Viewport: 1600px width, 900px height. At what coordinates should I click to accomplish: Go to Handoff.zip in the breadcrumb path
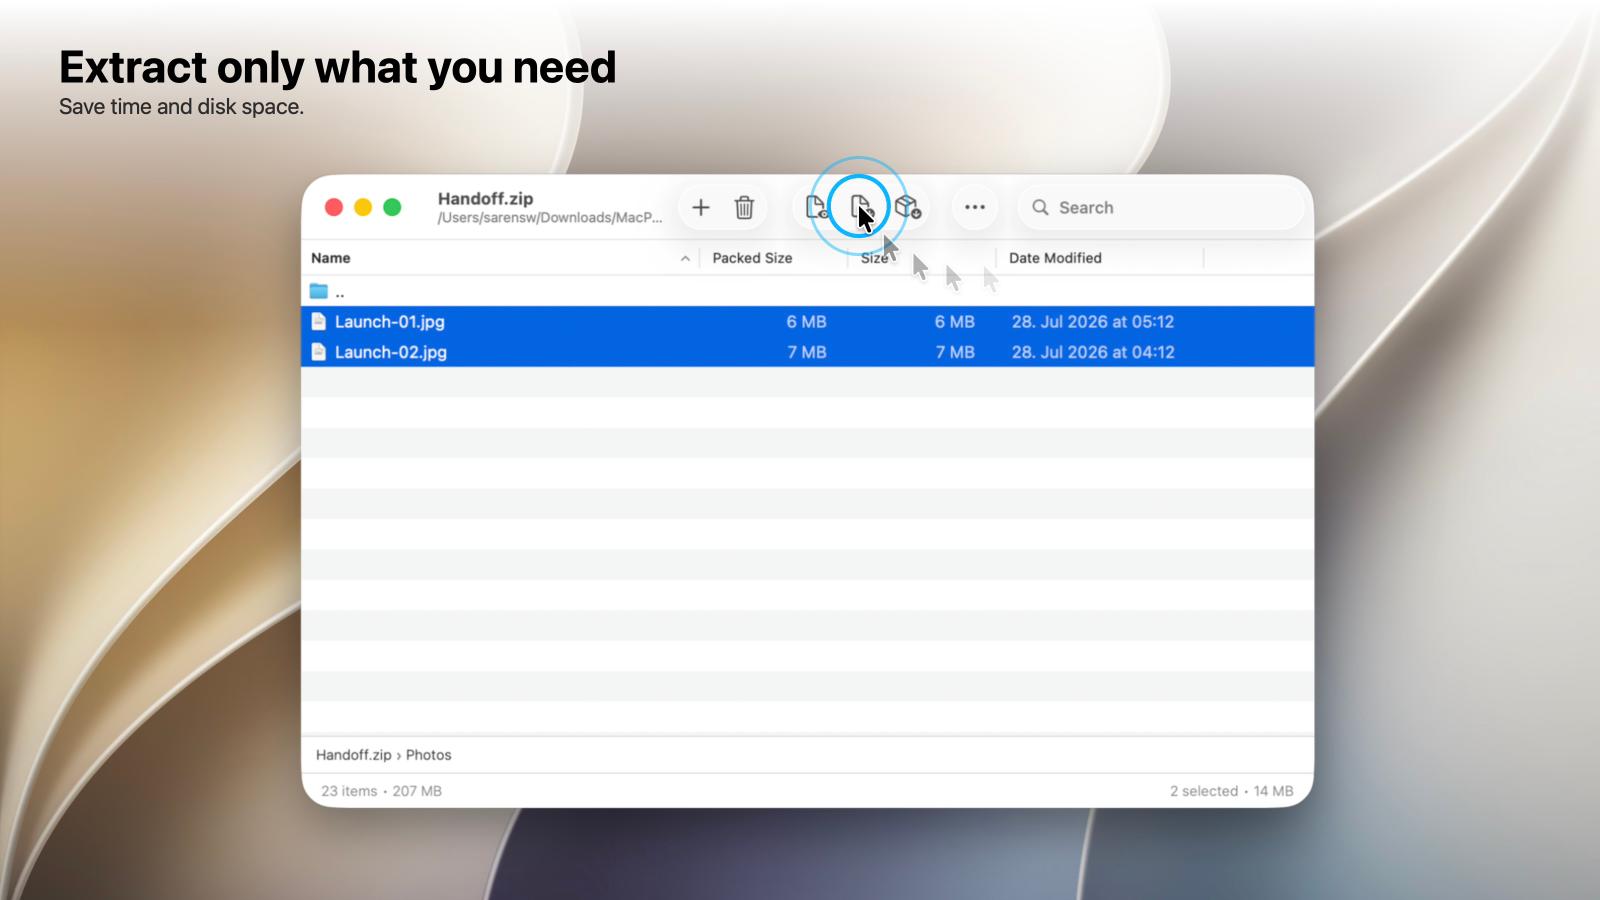[x=353, y=755]
